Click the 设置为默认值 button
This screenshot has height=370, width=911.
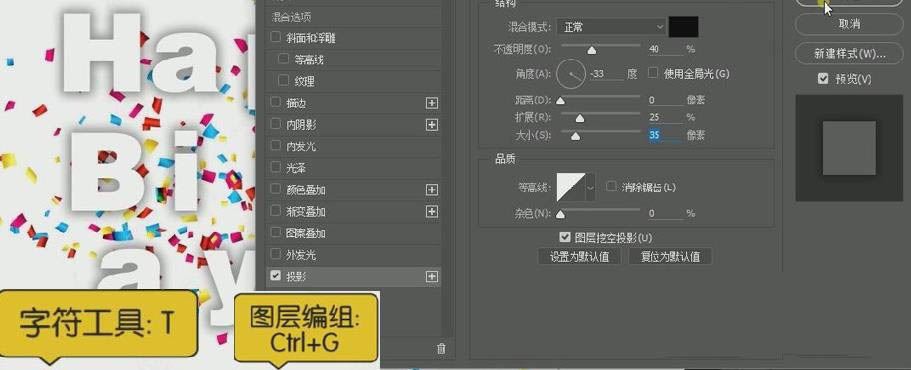point(579,256)
